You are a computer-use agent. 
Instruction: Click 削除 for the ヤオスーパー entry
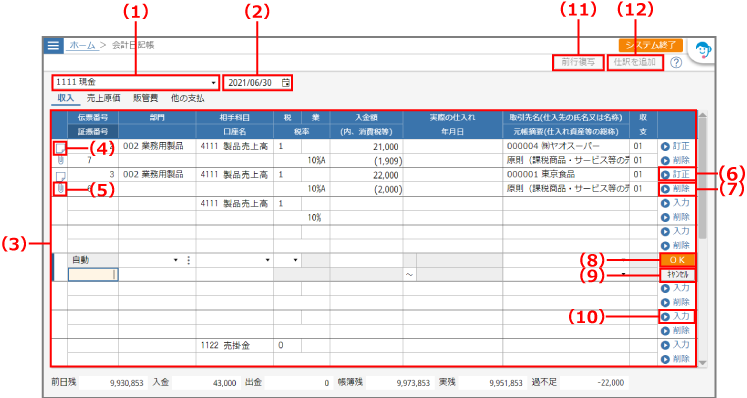coord(676,160)
